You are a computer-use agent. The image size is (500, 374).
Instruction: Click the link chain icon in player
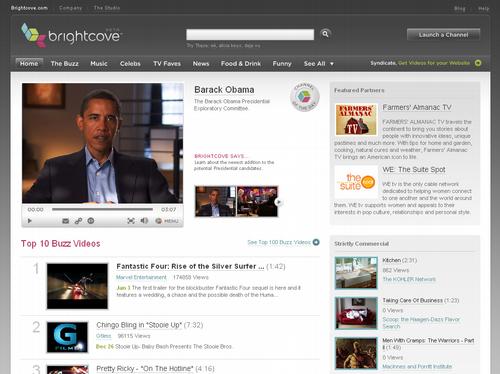click(x=78, y=221)
